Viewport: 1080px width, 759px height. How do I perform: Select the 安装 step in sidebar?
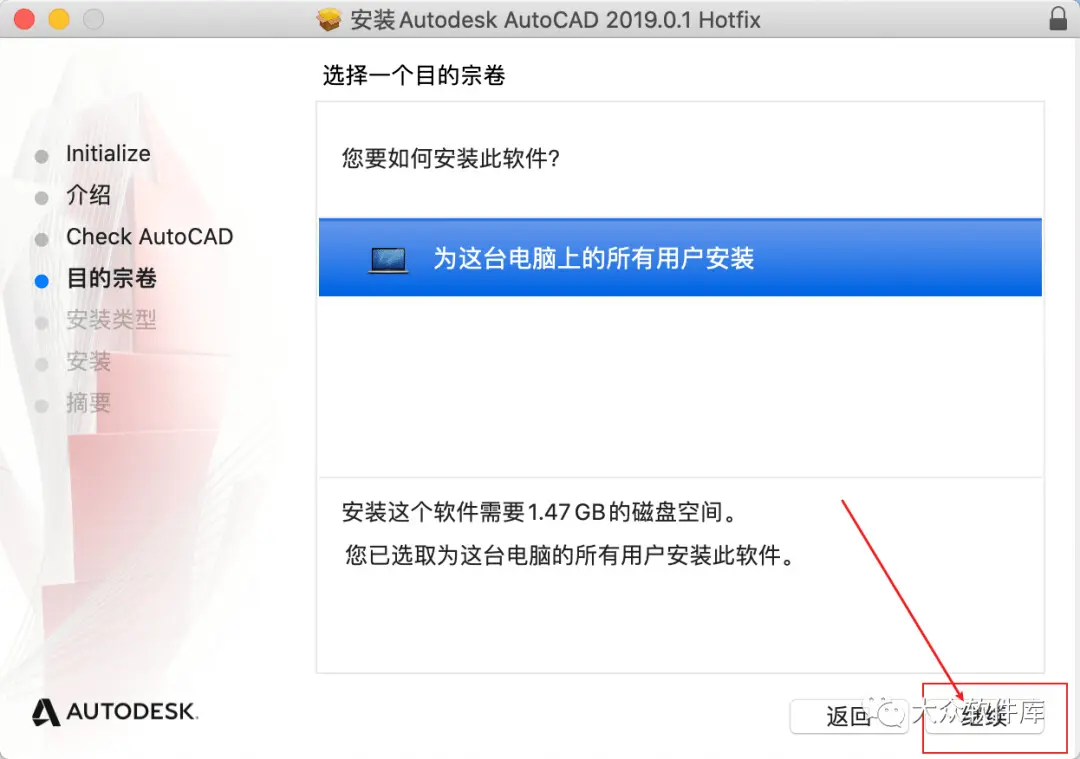(x=88, y=361)
